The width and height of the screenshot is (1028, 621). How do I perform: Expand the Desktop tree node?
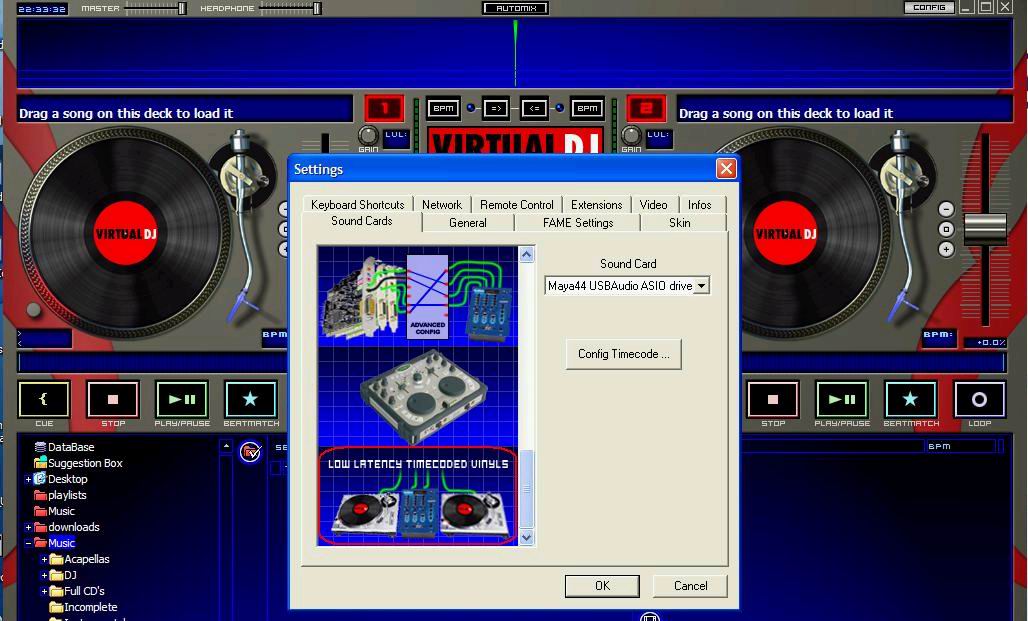pos(28,479)
